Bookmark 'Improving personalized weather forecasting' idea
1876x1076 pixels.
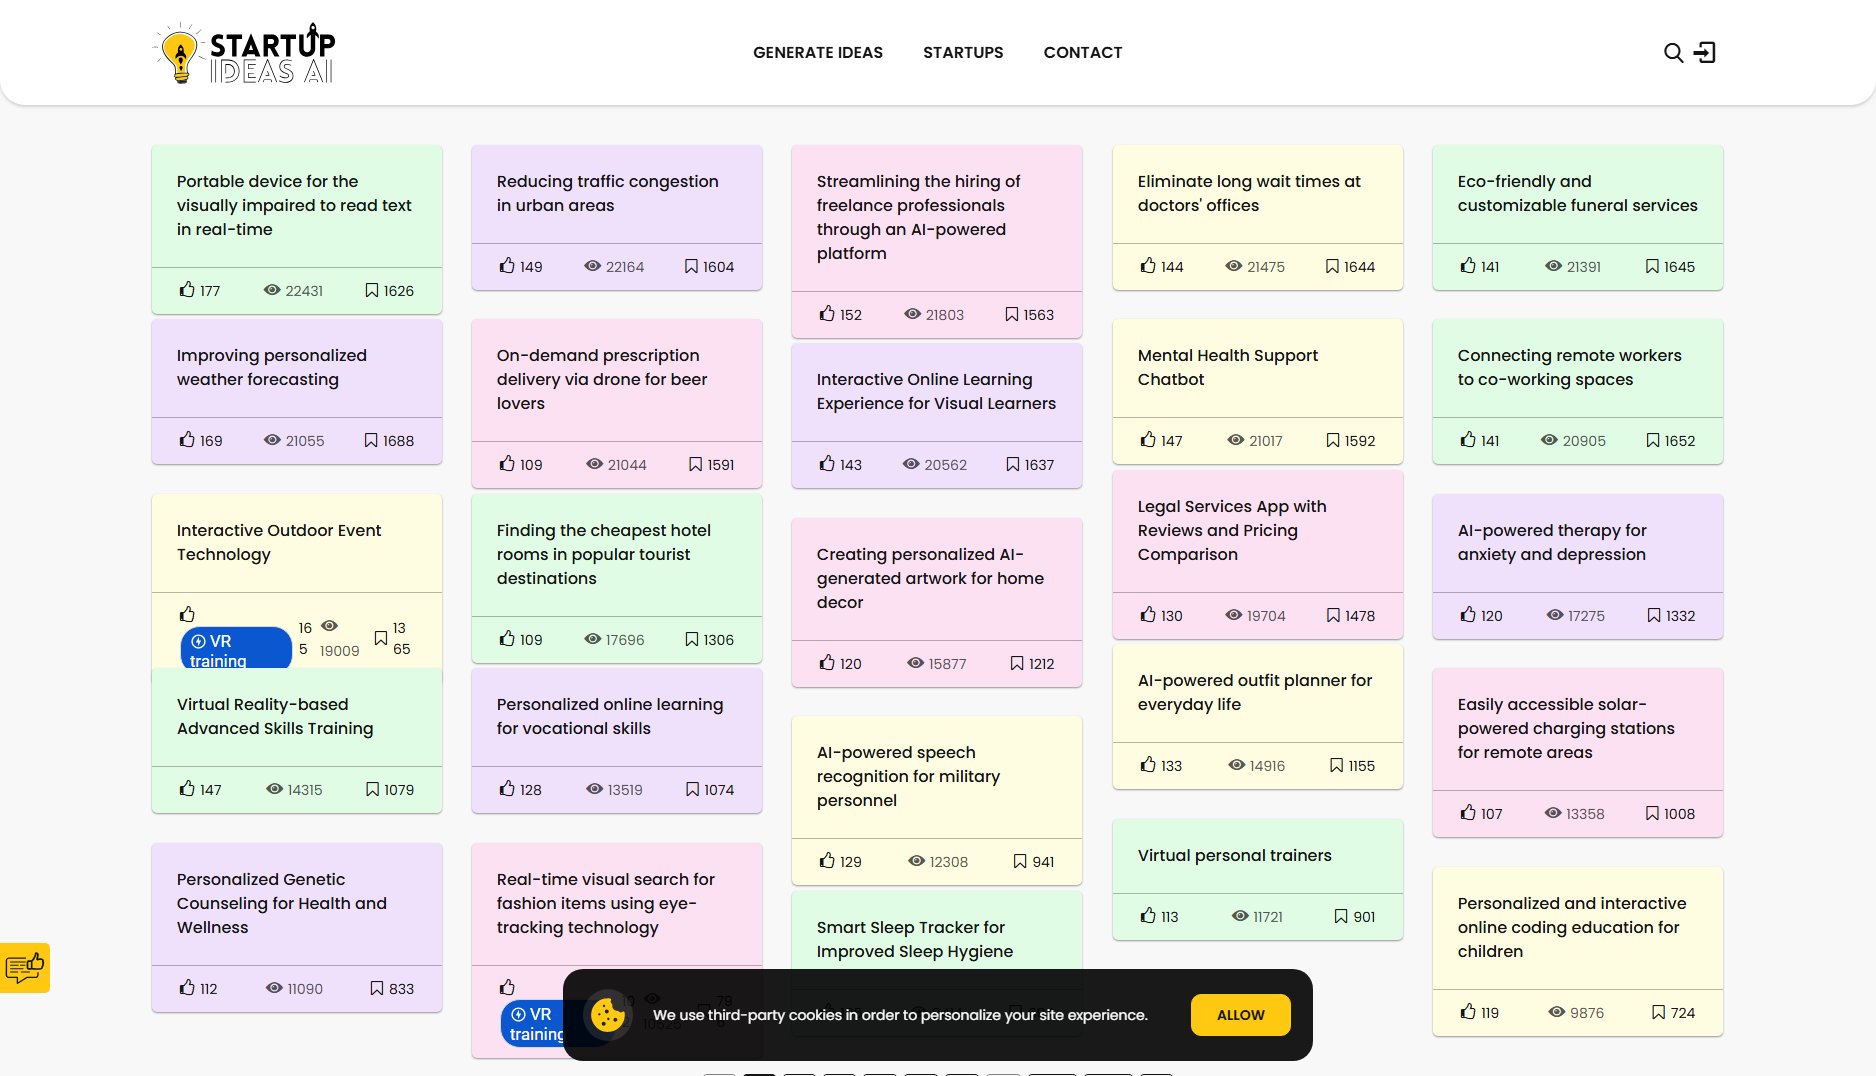tap(371, 440)
